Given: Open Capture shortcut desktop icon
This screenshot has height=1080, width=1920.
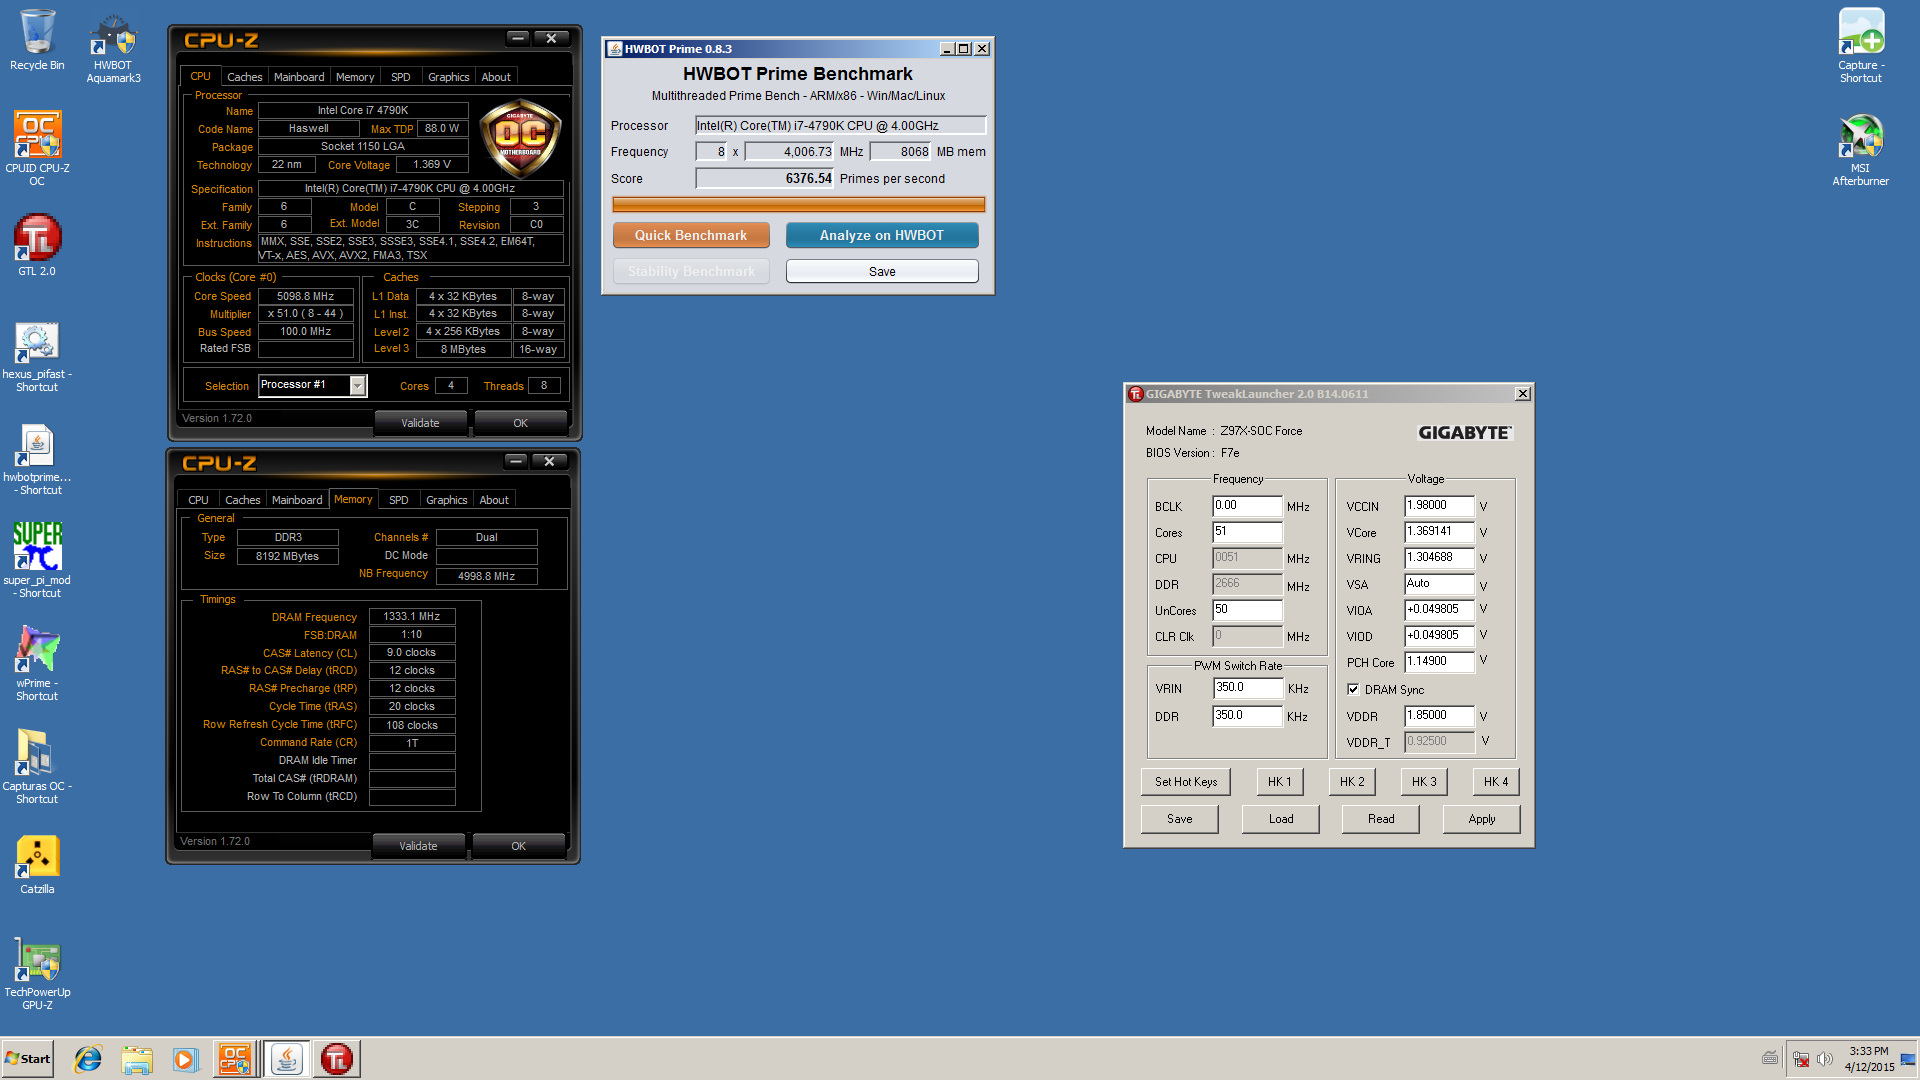Looking at the screenshot, I should click(x=1860, y=45).
